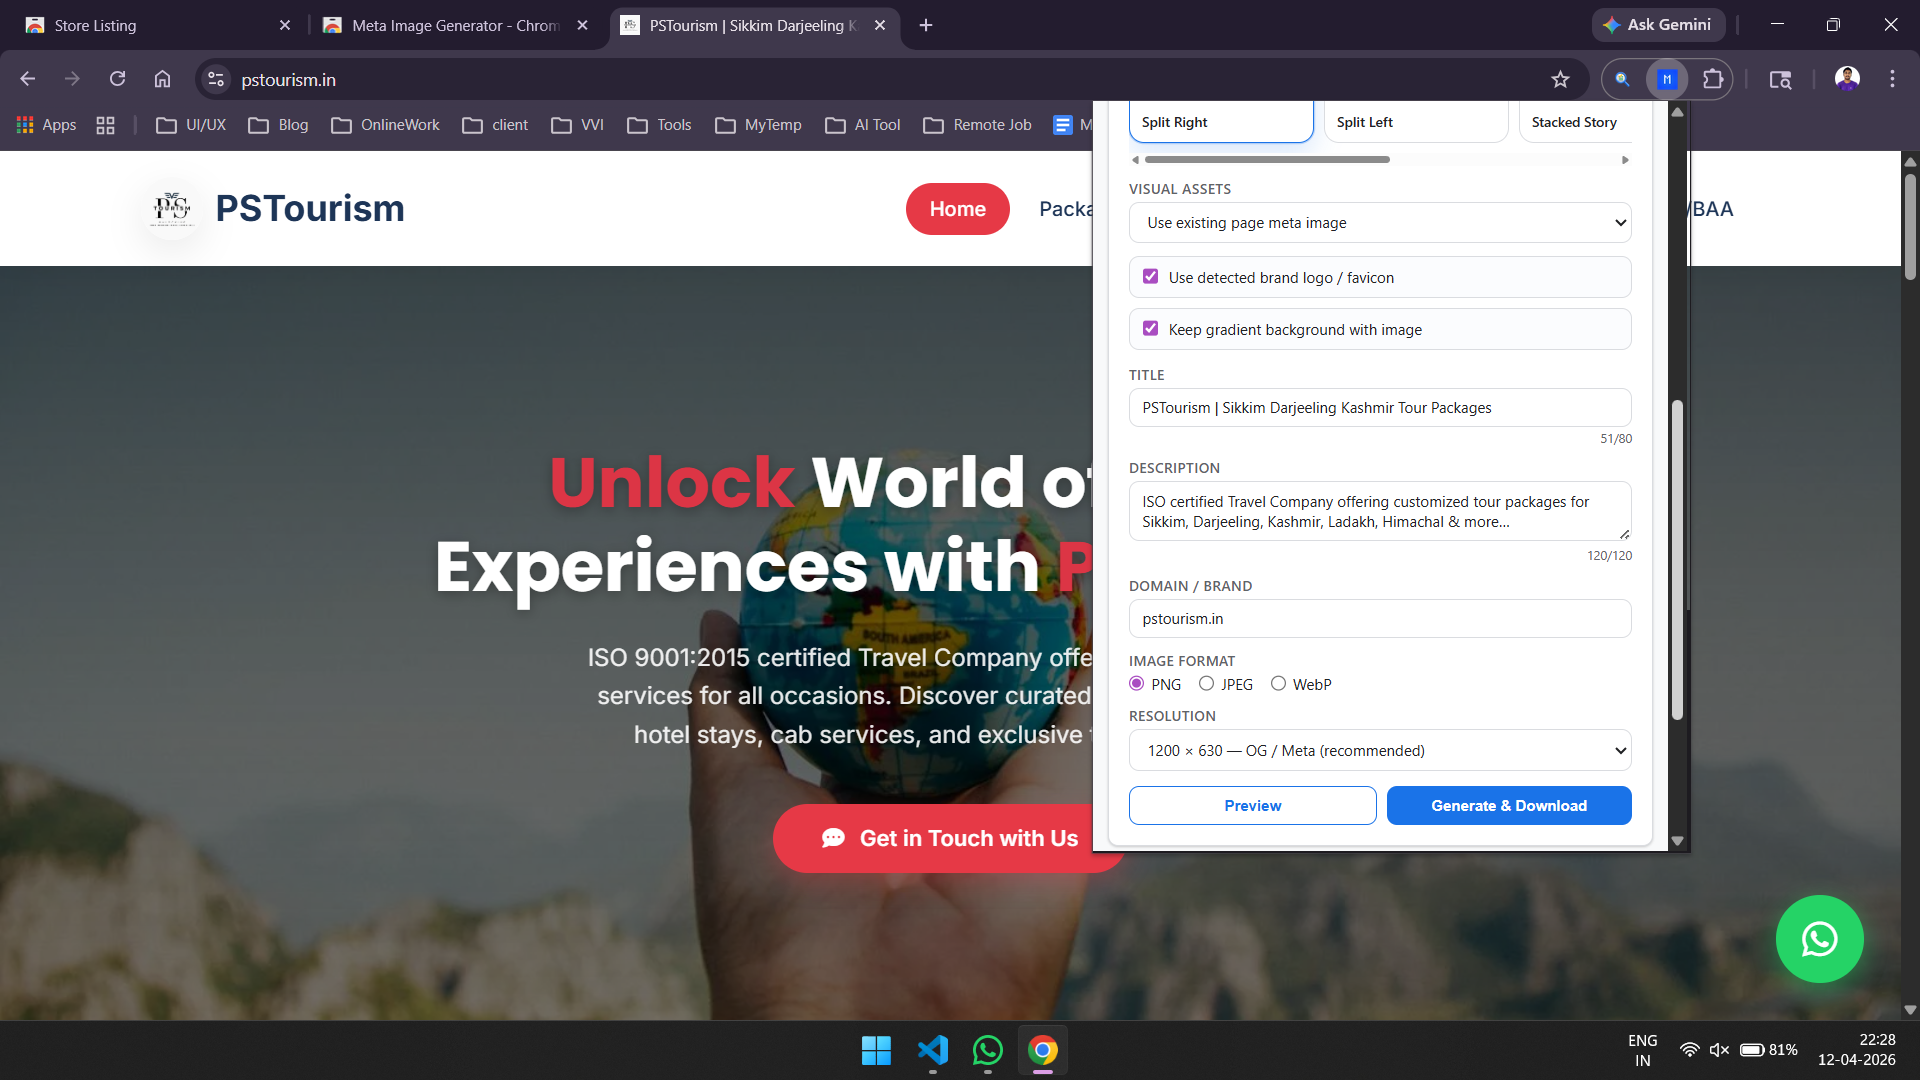Viewport: 1920px width, 1080px height.
Task: Select the Split Left layout option
Action: [x=1415, y=122]
